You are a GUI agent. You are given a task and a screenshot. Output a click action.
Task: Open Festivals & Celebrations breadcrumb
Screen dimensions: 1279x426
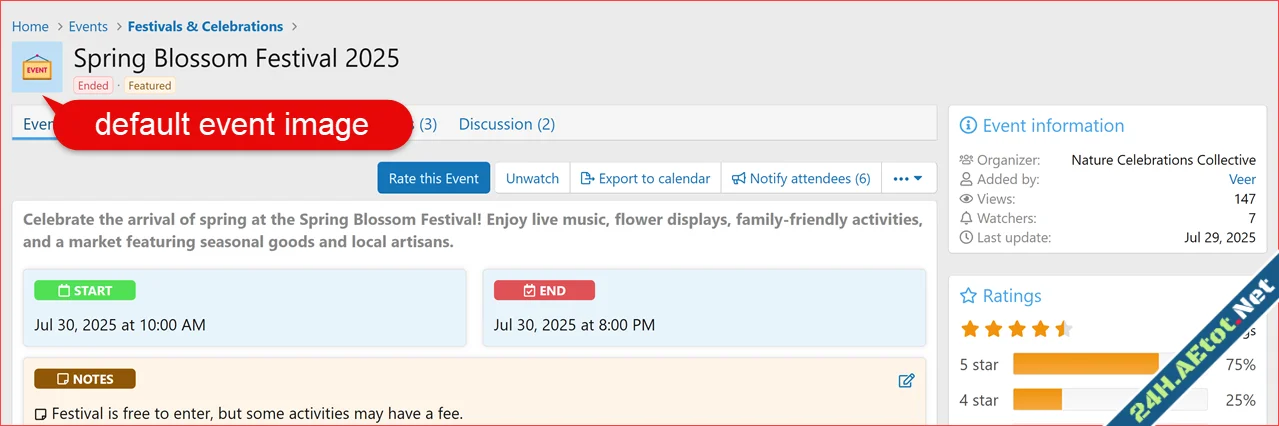tap(205, 26)
